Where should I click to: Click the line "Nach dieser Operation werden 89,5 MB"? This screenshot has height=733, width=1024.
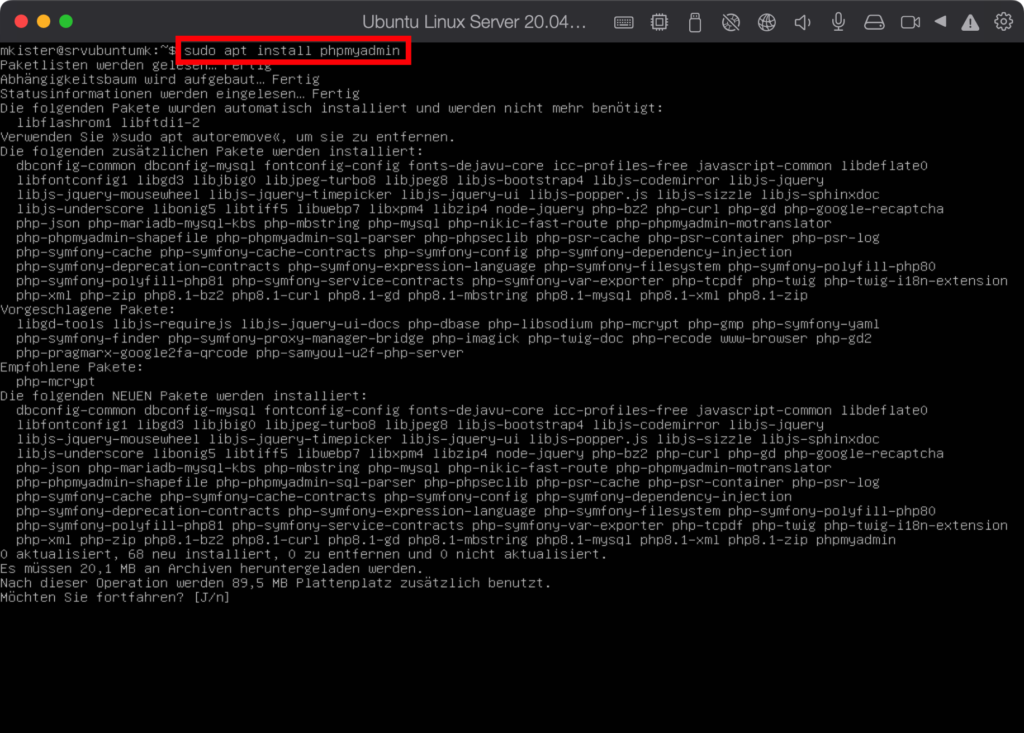(x=276, y=582)
